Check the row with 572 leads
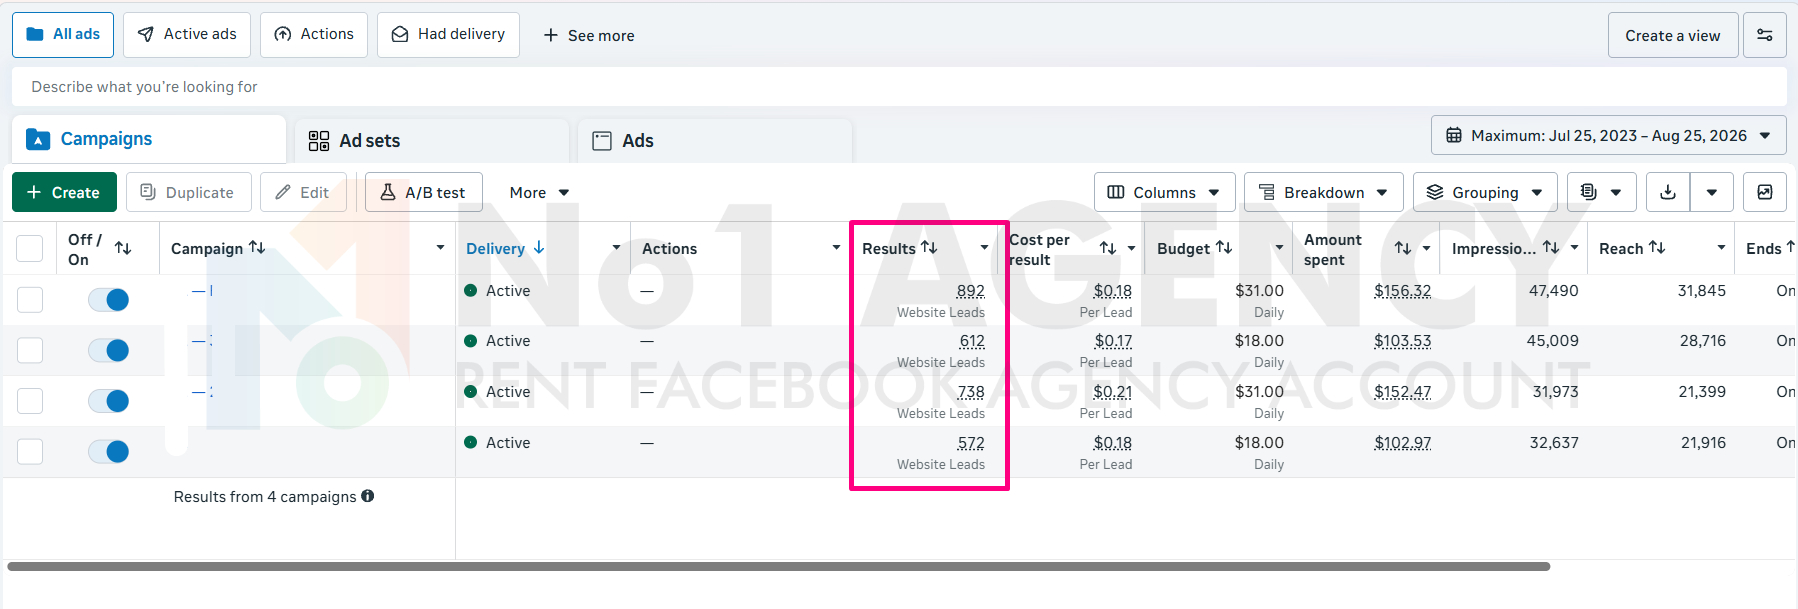This screenshot has height=609, width=1798. [x=30, y=451]
